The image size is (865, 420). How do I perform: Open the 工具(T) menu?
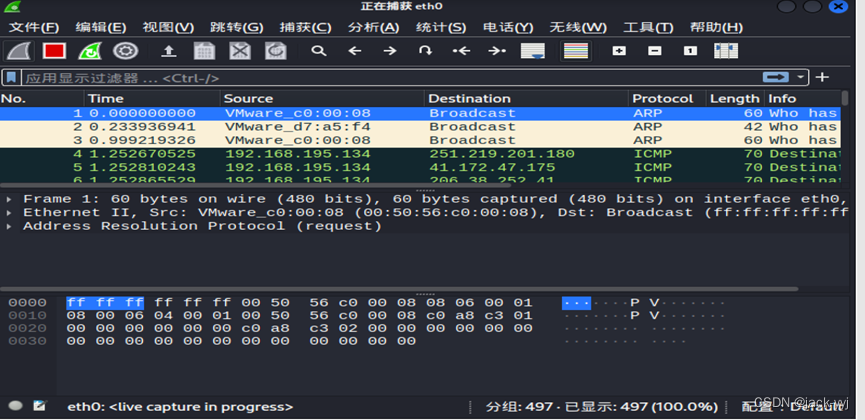[x=648, y=28]
